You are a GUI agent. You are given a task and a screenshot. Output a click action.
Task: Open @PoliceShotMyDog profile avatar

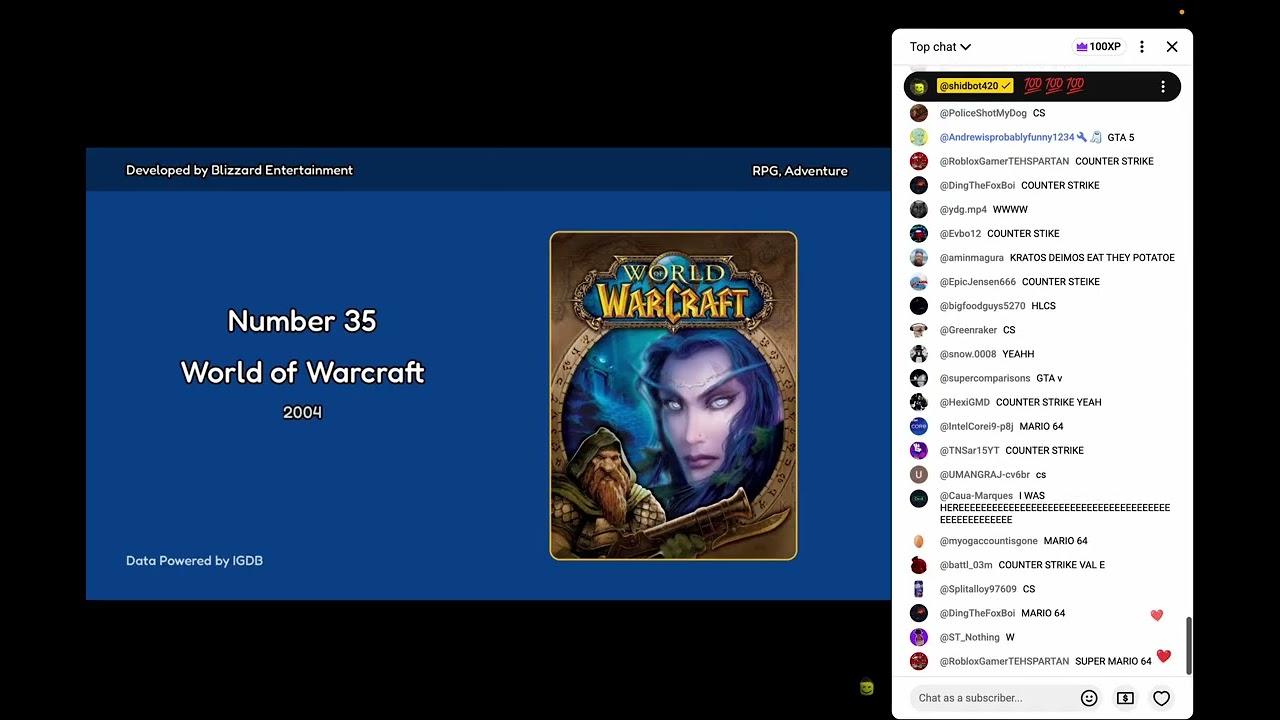pos(919,113)
